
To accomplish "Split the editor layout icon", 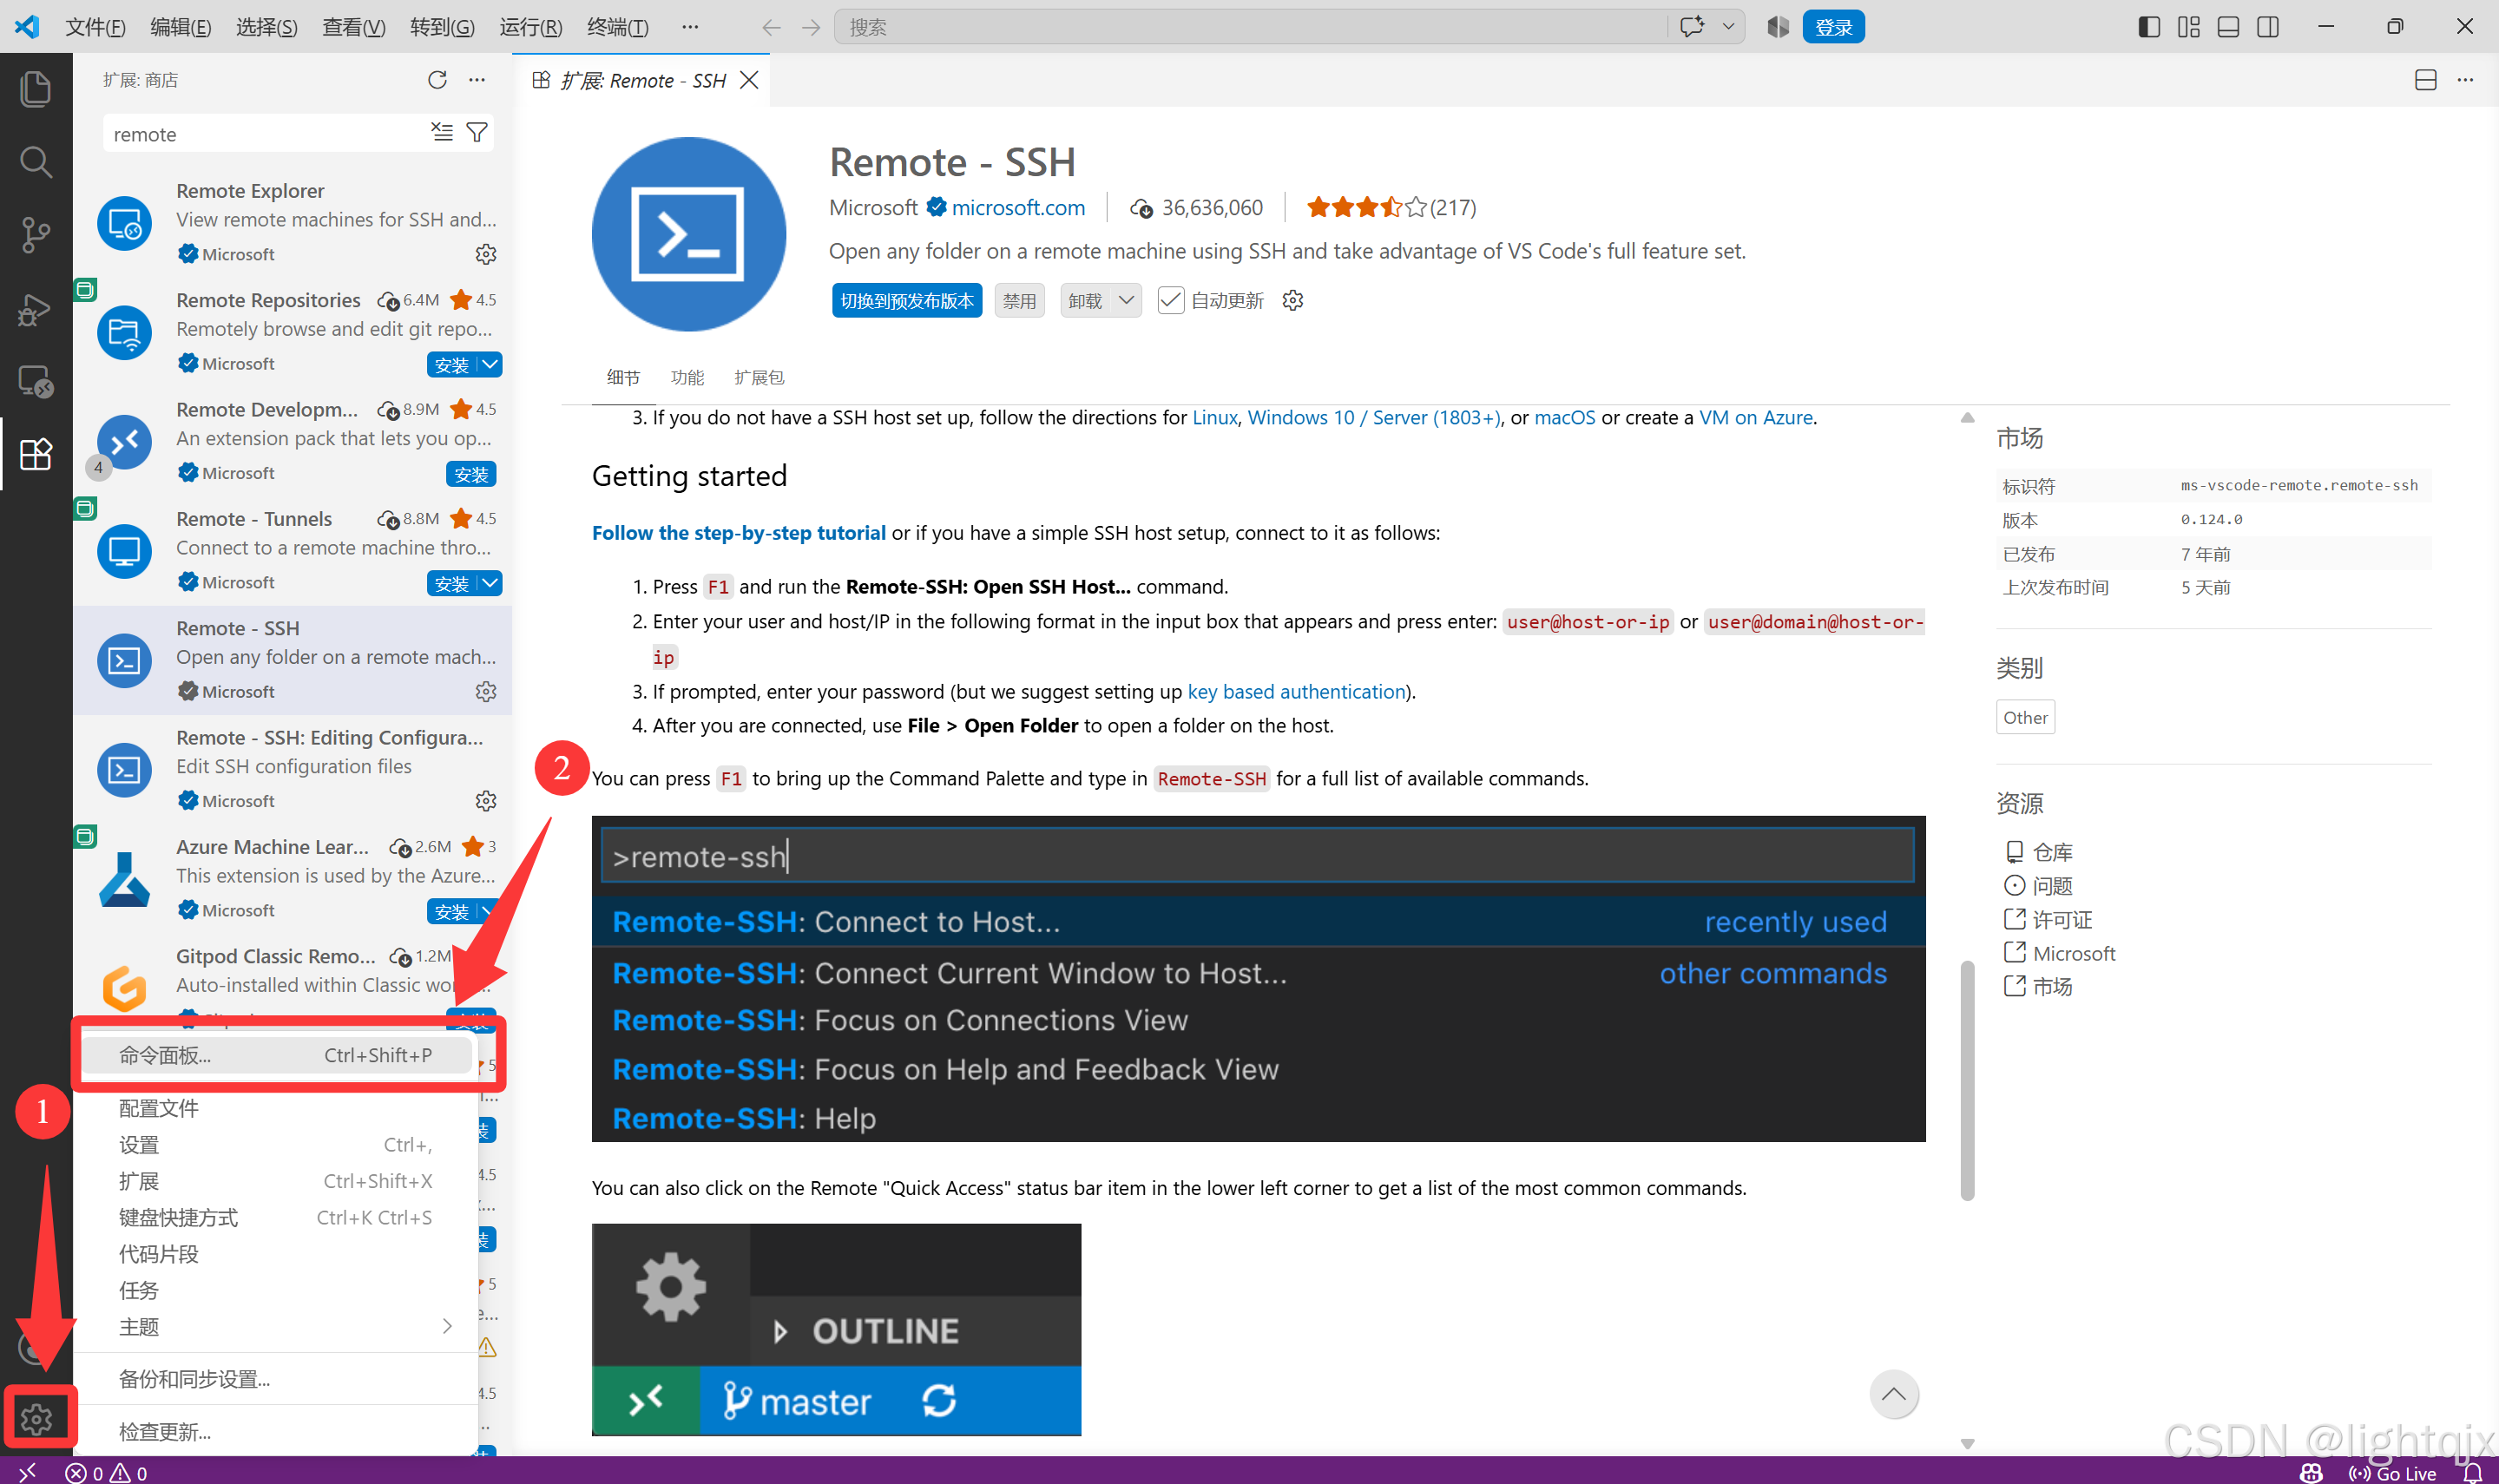I will point(2426,80).
